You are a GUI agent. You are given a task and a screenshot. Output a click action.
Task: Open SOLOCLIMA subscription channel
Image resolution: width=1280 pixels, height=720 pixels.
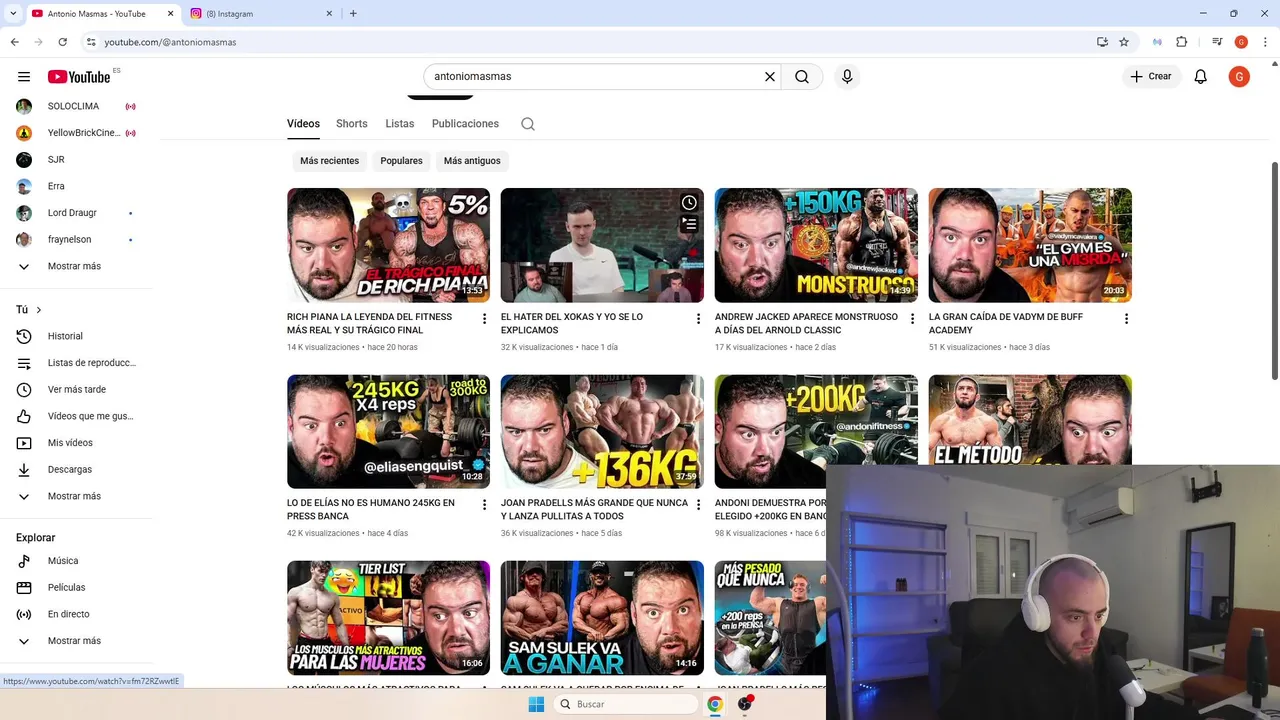point(76,106)
